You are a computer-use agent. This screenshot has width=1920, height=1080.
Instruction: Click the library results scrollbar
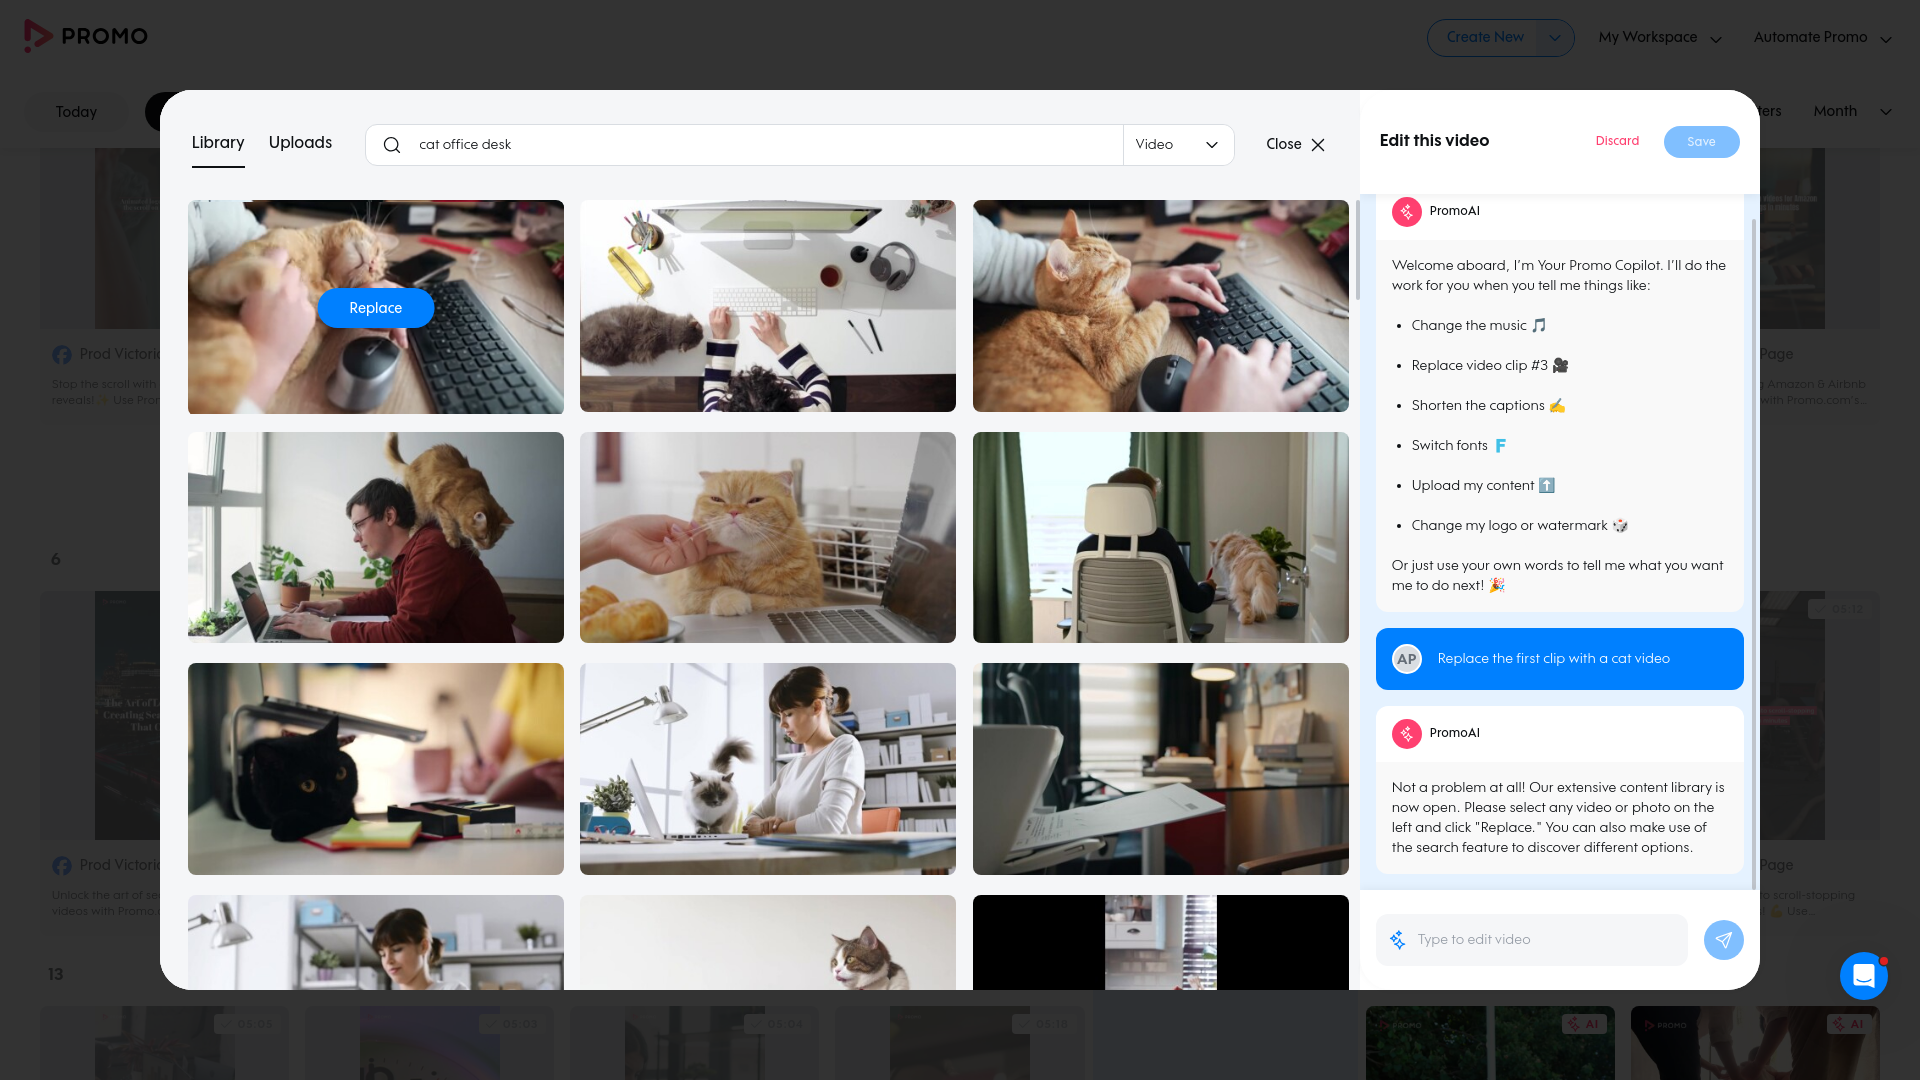click(1356, 250)
